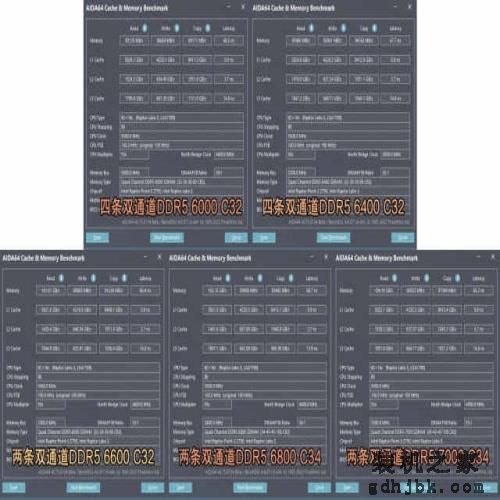
Task: Close the DDR5 6400 window via title bar X
Action: 410,7
